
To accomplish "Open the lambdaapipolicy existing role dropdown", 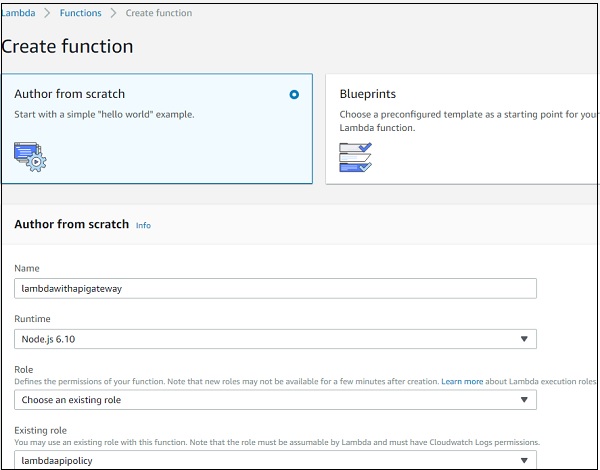I will tap(276, 459).
